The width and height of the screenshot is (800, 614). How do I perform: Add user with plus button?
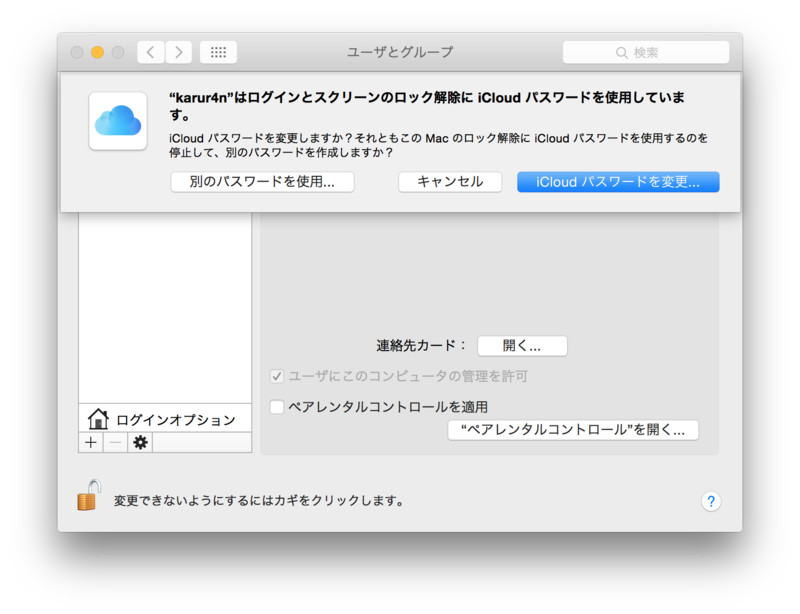[91, 443]
